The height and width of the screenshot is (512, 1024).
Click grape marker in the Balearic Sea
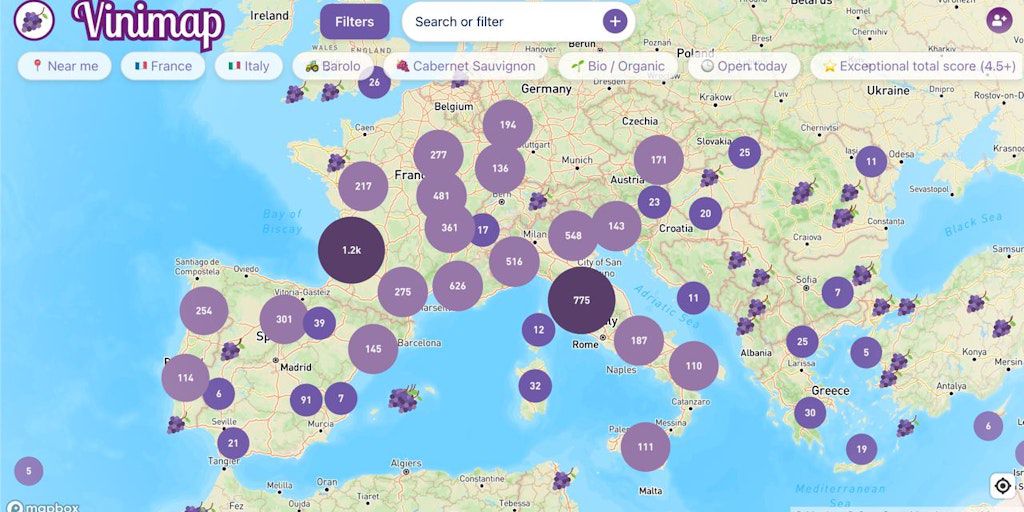click(x=404, y=398)
